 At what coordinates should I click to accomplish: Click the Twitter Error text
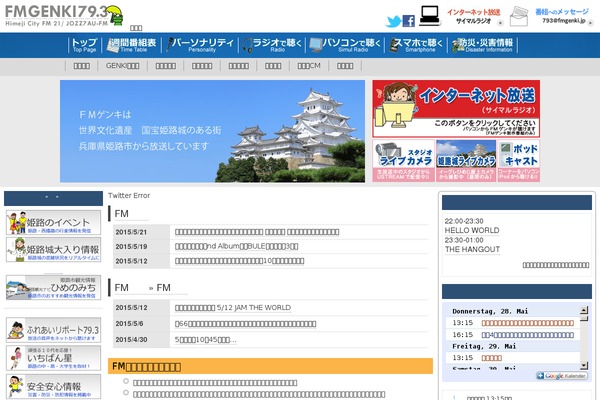pos(129,196)
